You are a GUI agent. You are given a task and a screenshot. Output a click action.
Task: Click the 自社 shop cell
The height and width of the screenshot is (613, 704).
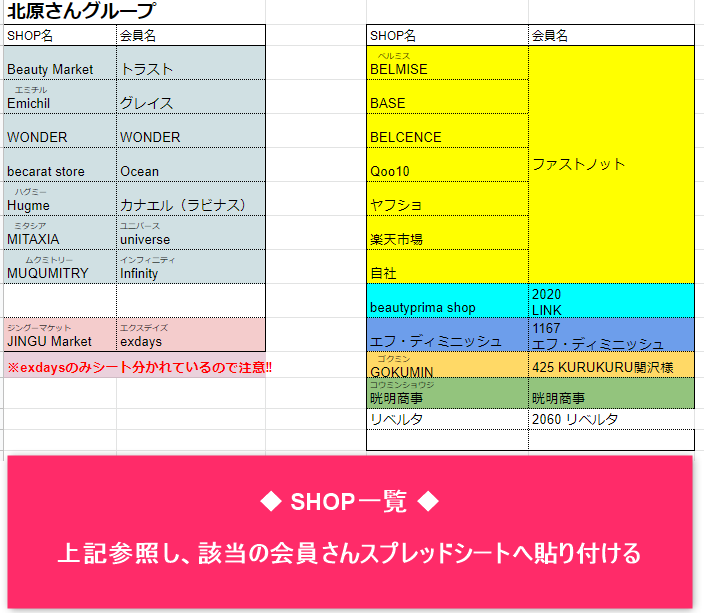(447, 266)
